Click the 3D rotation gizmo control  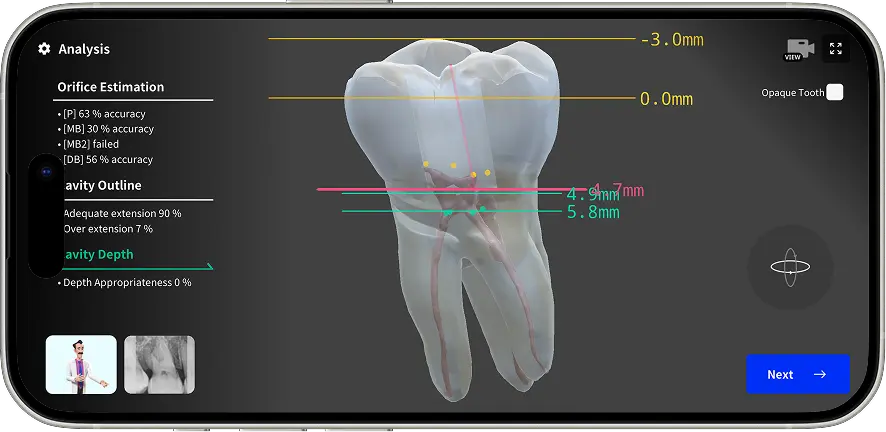click(790, 267)
